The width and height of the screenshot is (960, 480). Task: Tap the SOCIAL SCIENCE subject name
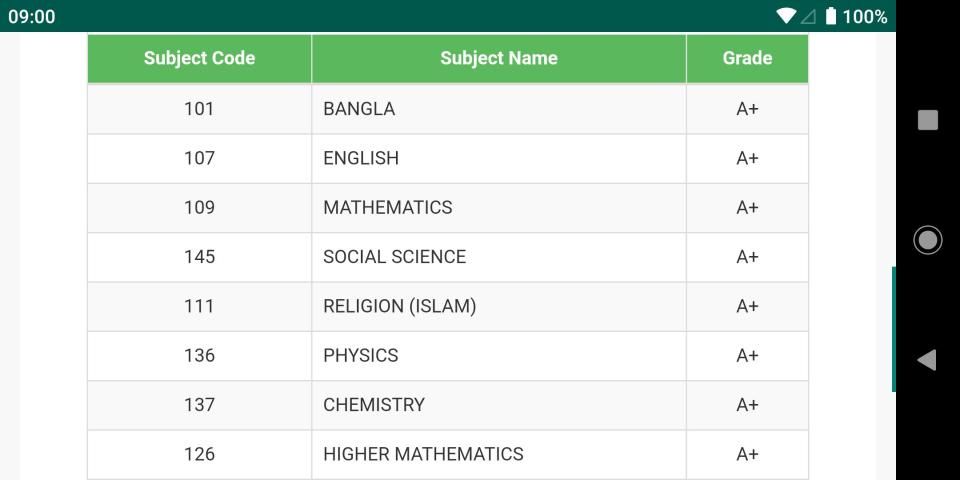[394, 257]
